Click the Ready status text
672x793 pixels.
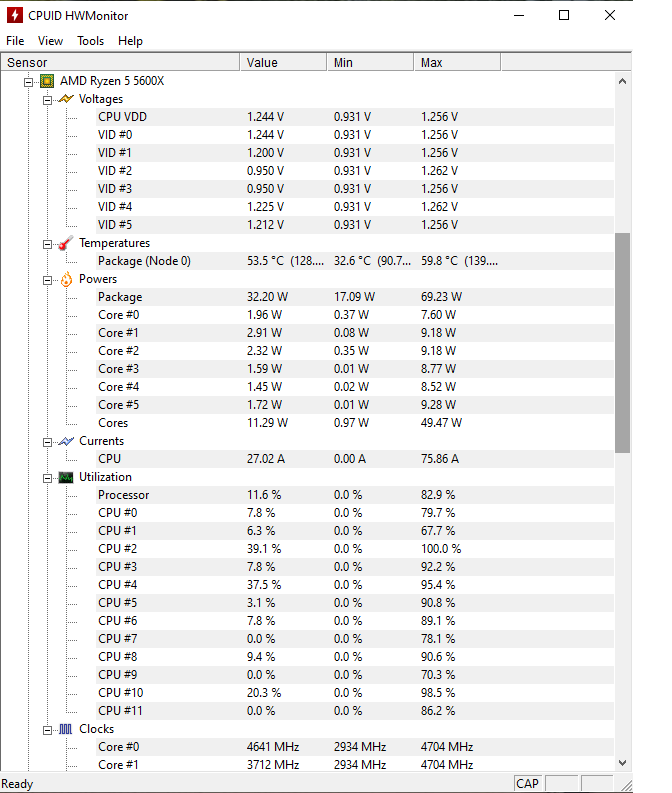17,784
